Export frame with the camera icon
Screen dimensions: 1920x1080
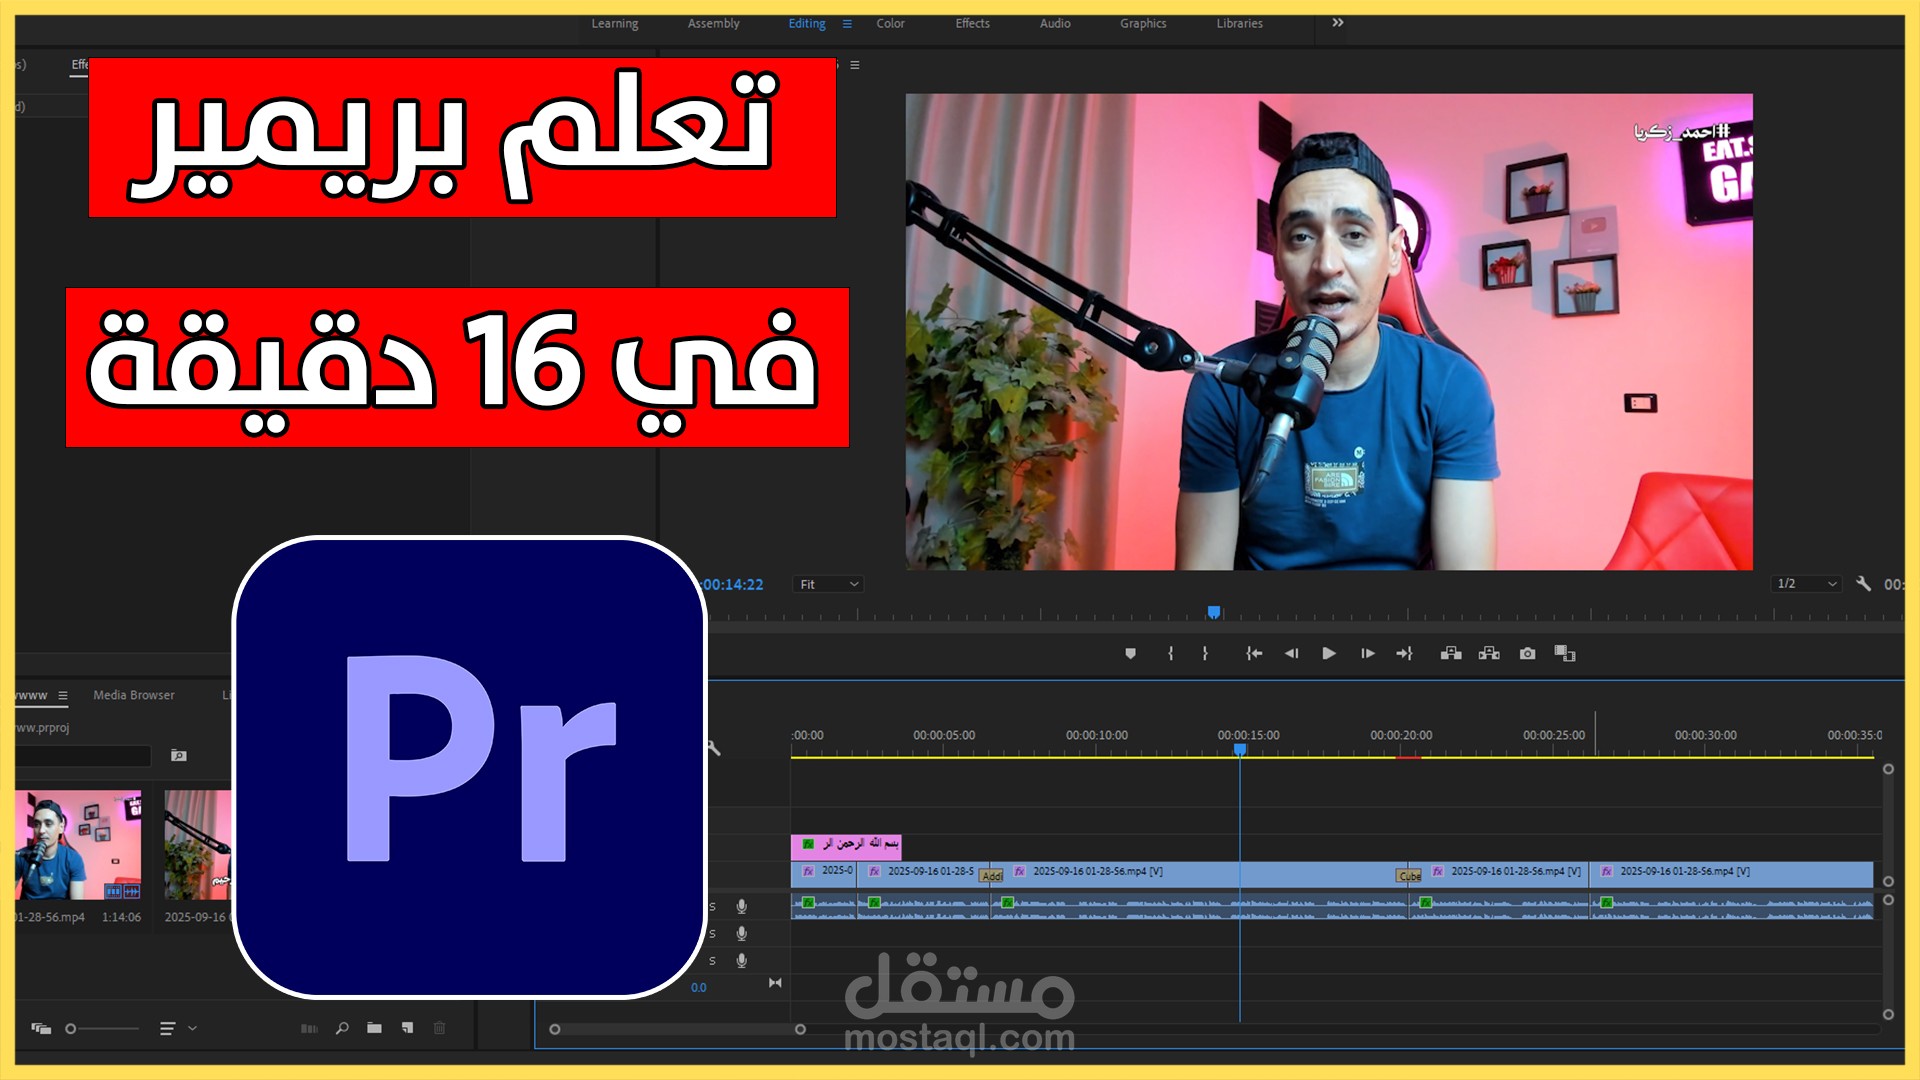1527,653
